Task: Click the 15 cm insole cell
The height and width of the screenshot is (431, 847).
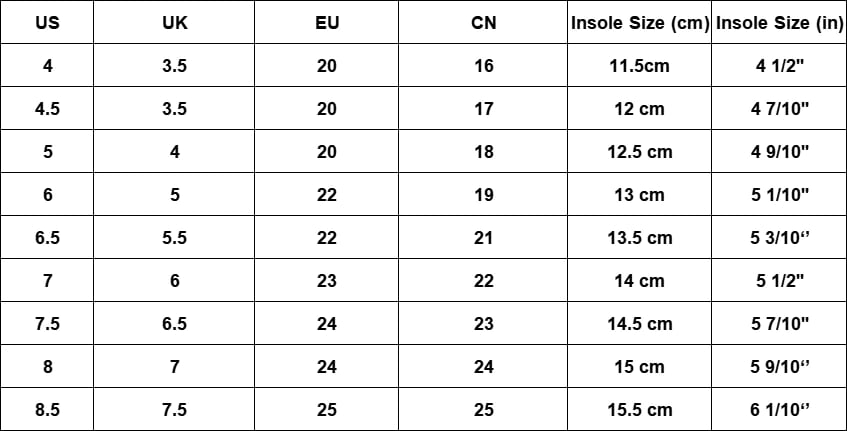Action: (x=639, y=367)
